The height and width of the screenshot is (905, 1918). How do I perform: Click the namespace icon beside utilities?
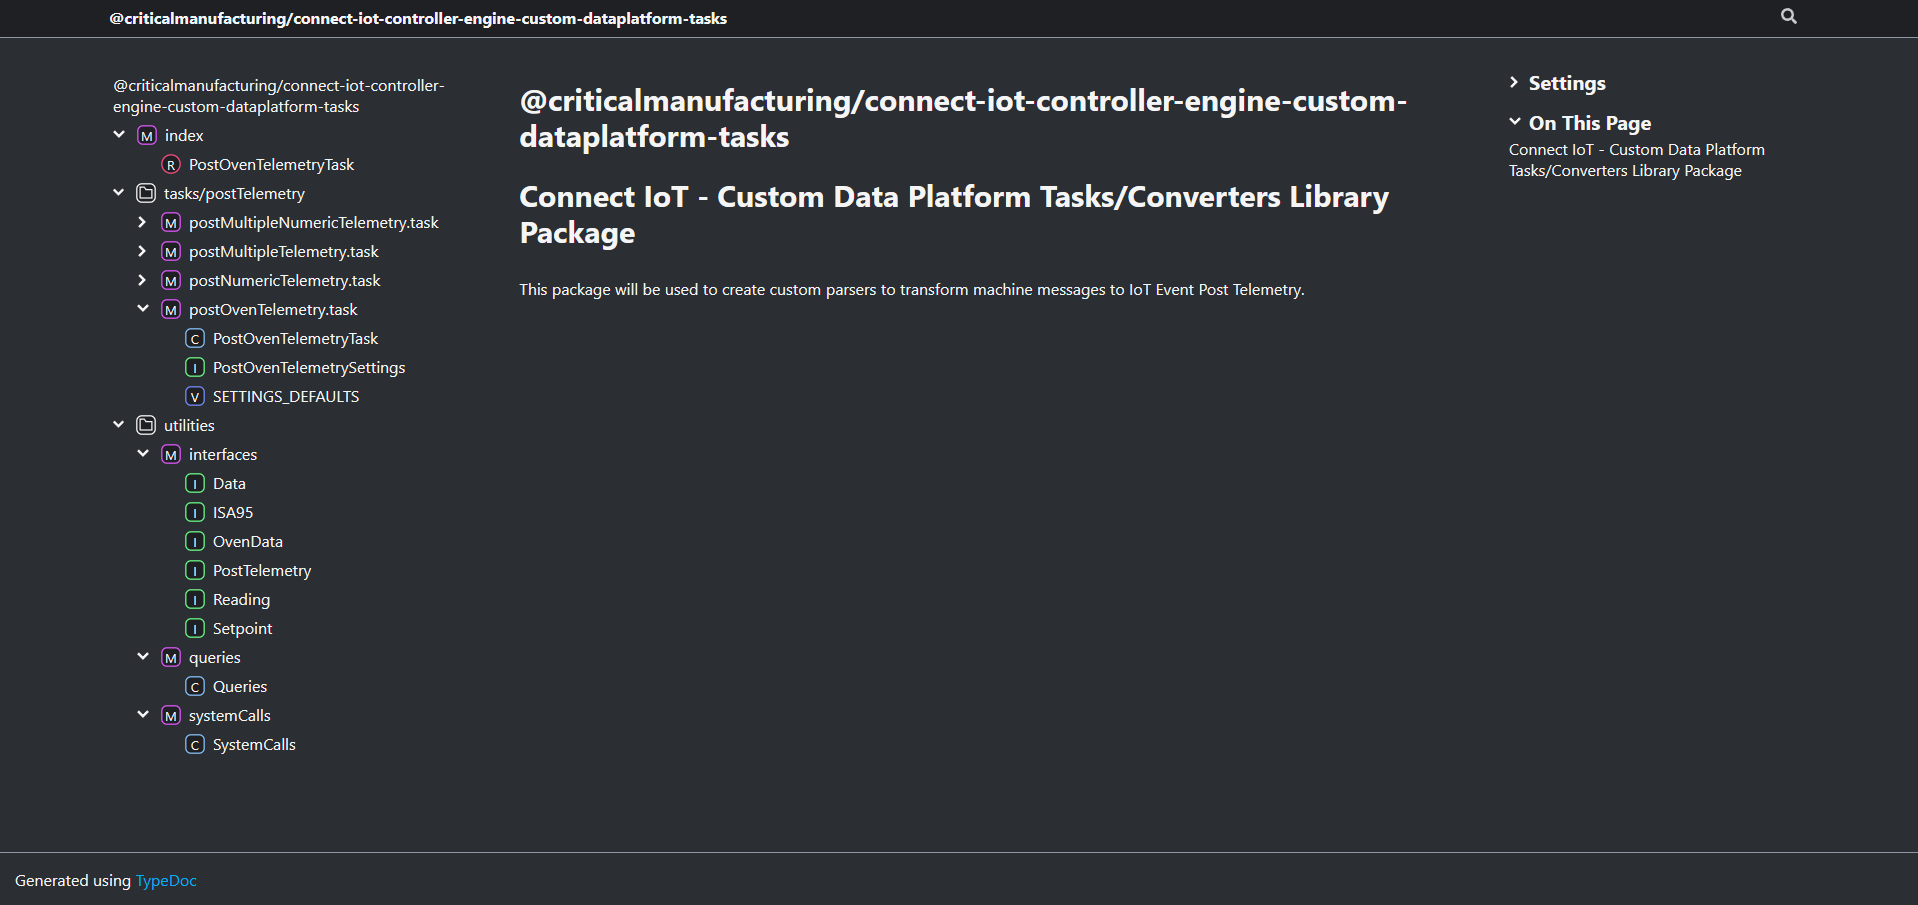click(146, 425)
